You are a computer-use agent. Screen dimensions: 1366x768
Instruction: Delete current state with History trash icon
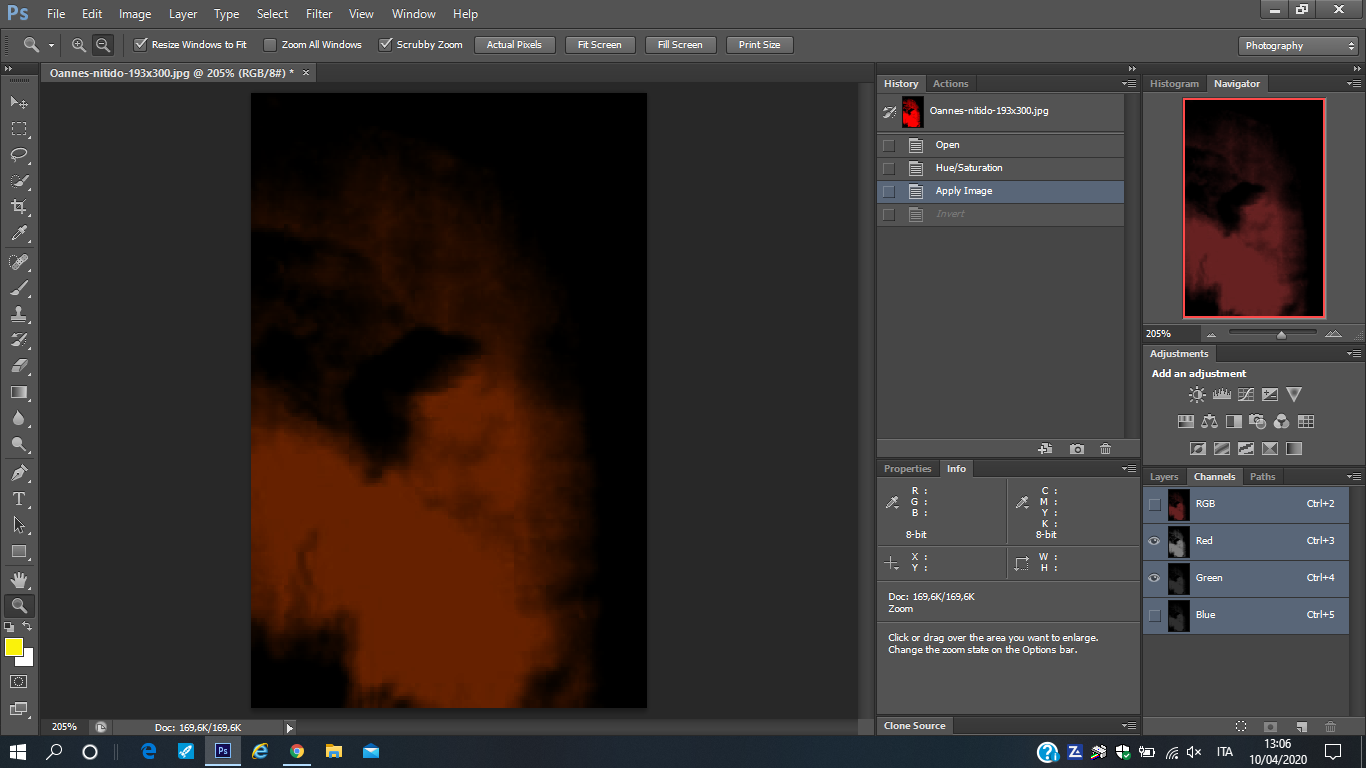tap(1105, 449)
